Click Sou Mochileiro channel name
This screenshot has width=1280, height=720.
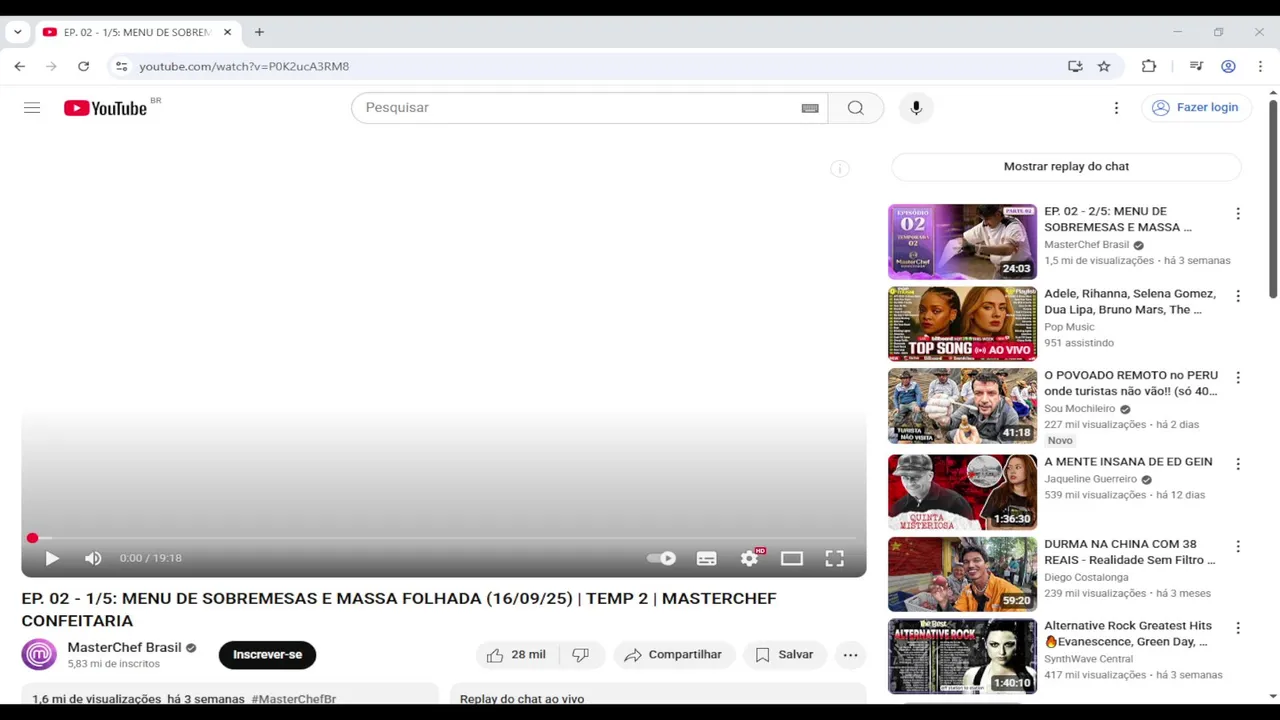point(1079,409)
